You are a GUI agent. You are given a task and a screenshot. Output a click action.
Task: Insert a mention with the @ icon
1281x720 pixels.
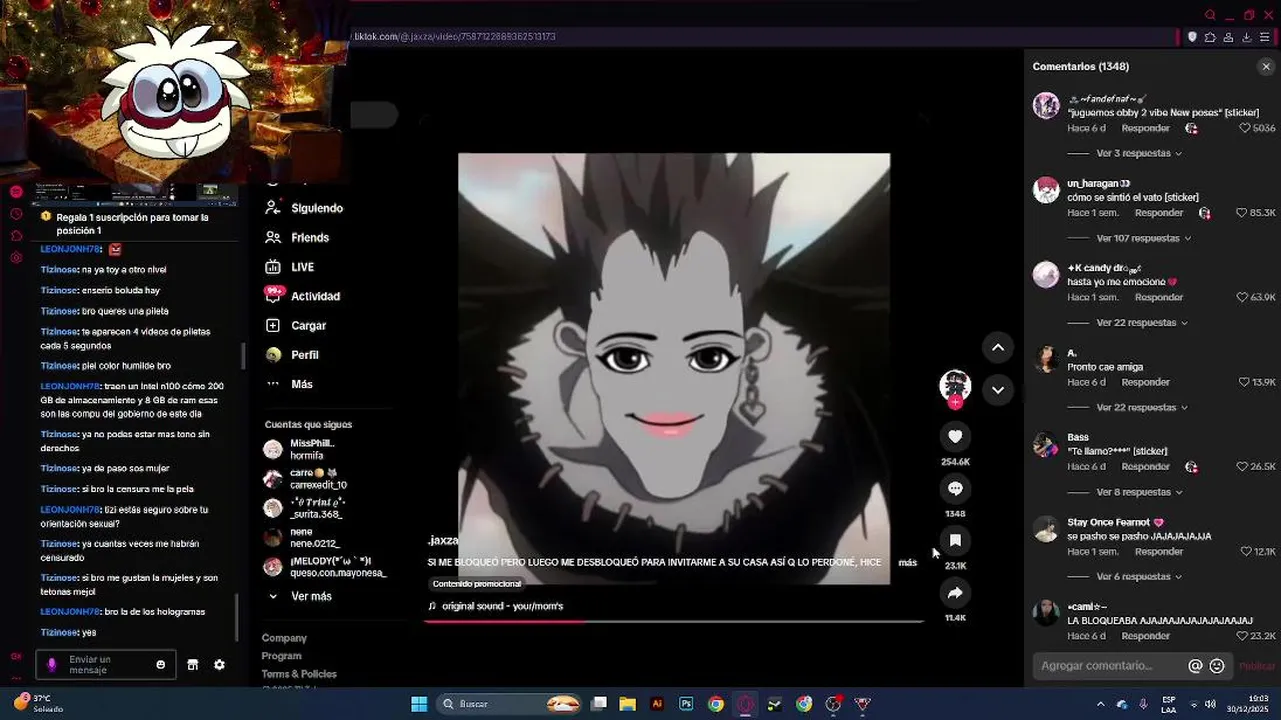pos(1195,666)
